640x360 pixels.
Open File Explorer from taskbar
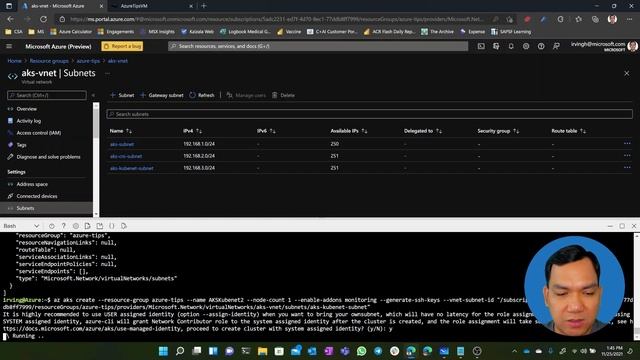pos(262,351)
